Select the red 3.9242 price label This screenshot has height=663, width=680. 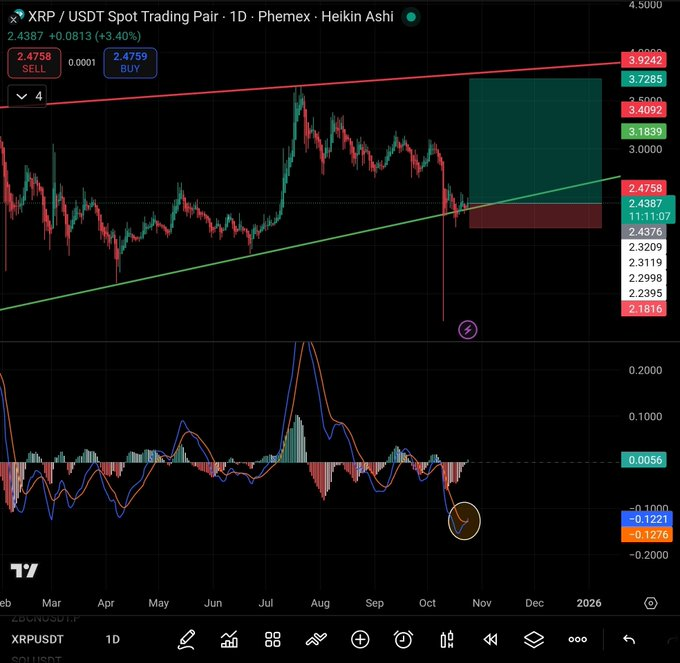pyautogui.click(x=643, y=59)
